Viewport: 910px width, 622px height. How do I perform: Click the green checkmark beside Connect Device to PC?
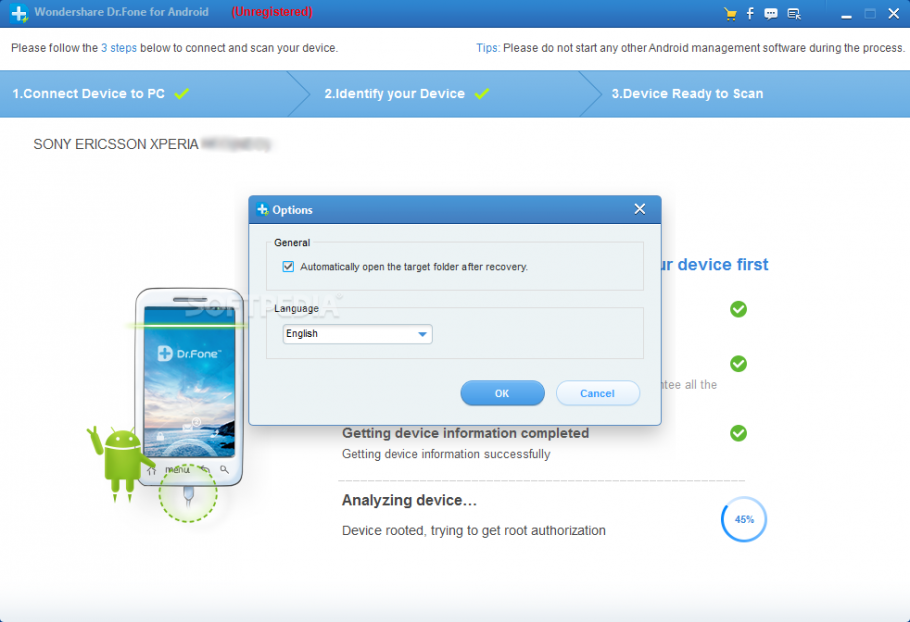pos(182,93)
